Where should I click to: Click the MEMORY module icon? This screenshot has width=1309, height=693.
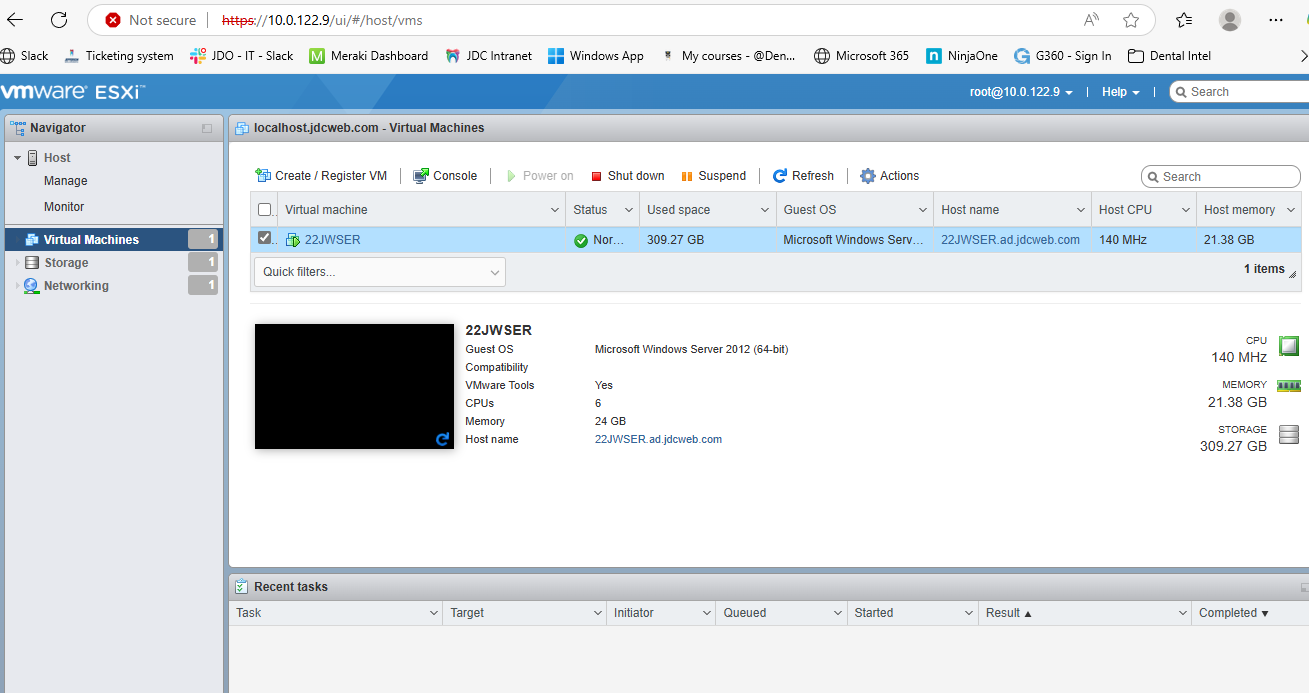(x=1289, y=385)
